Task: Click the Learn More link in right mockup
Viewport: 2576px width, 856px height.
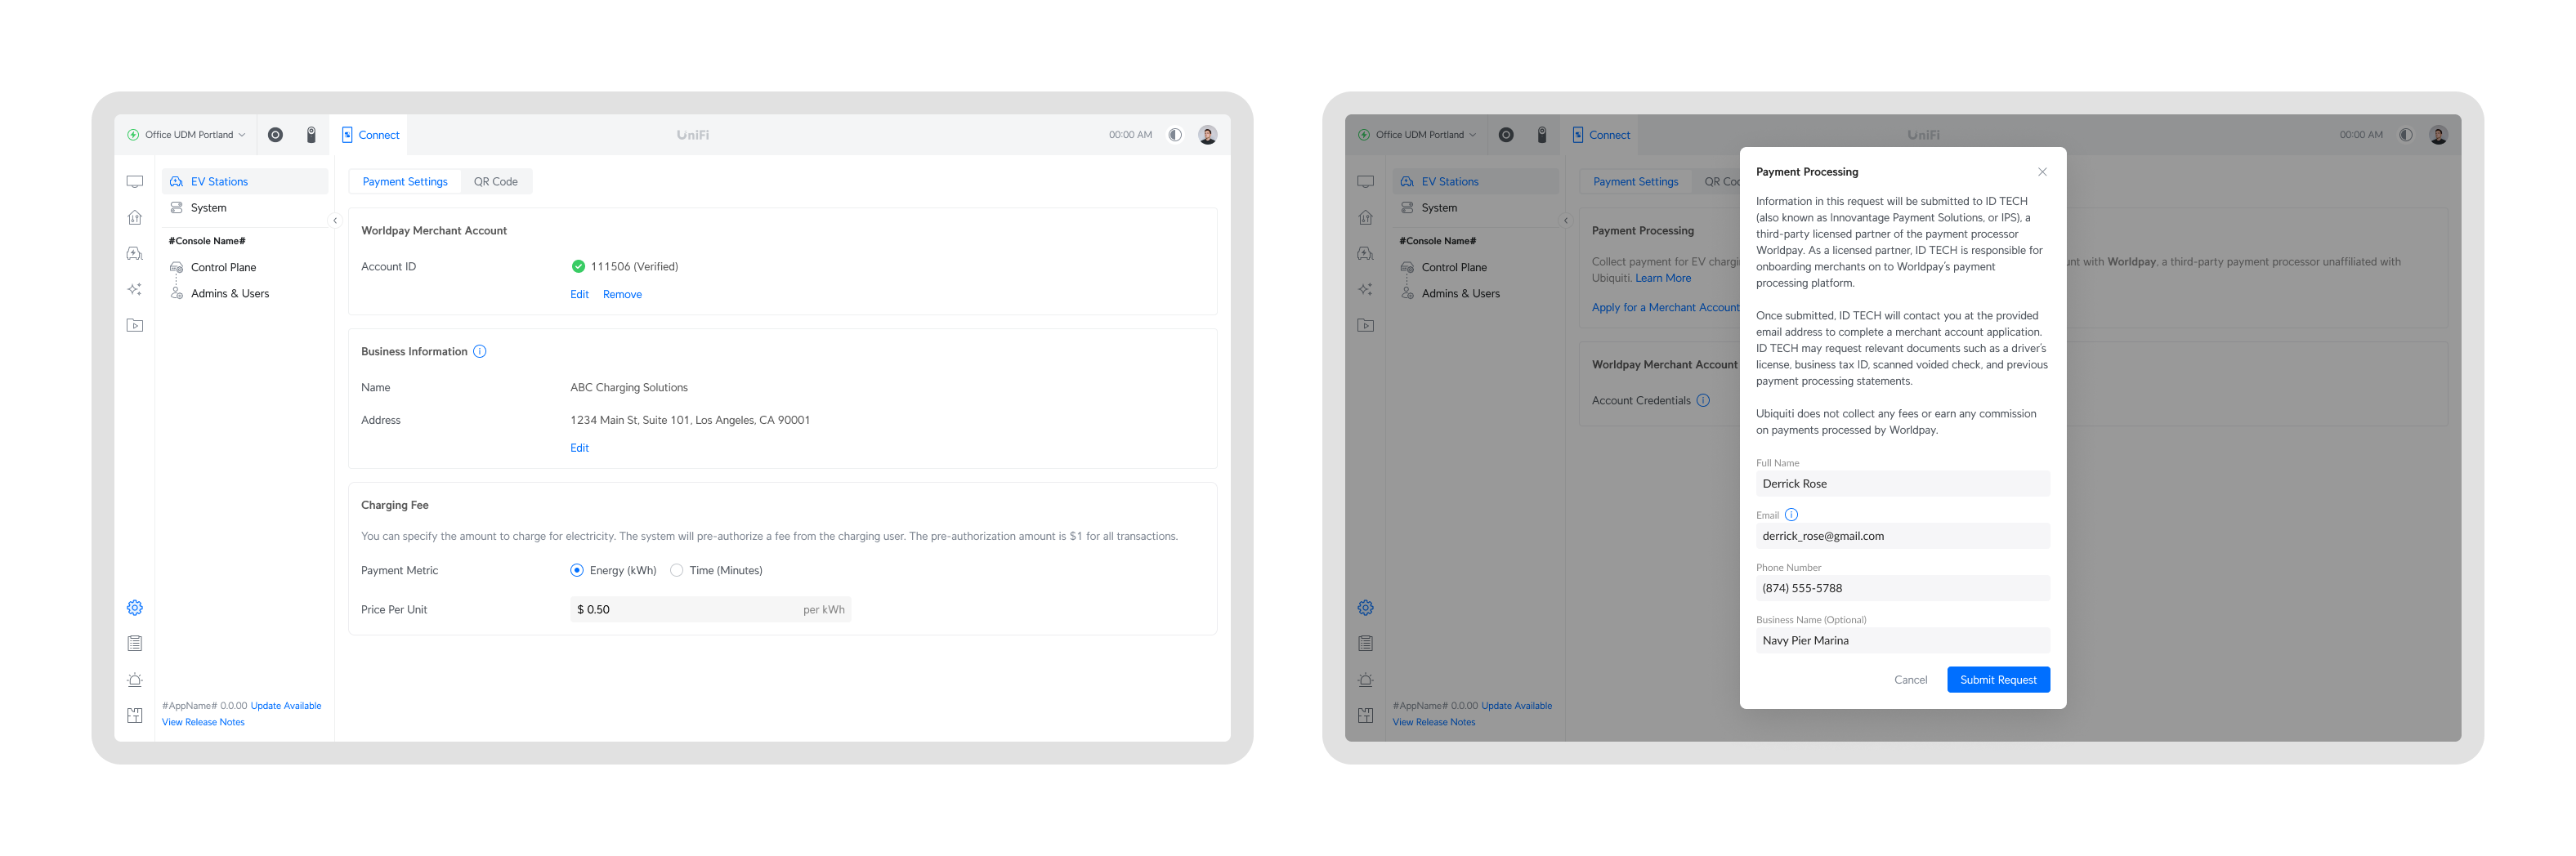Action: [1663, 279]
